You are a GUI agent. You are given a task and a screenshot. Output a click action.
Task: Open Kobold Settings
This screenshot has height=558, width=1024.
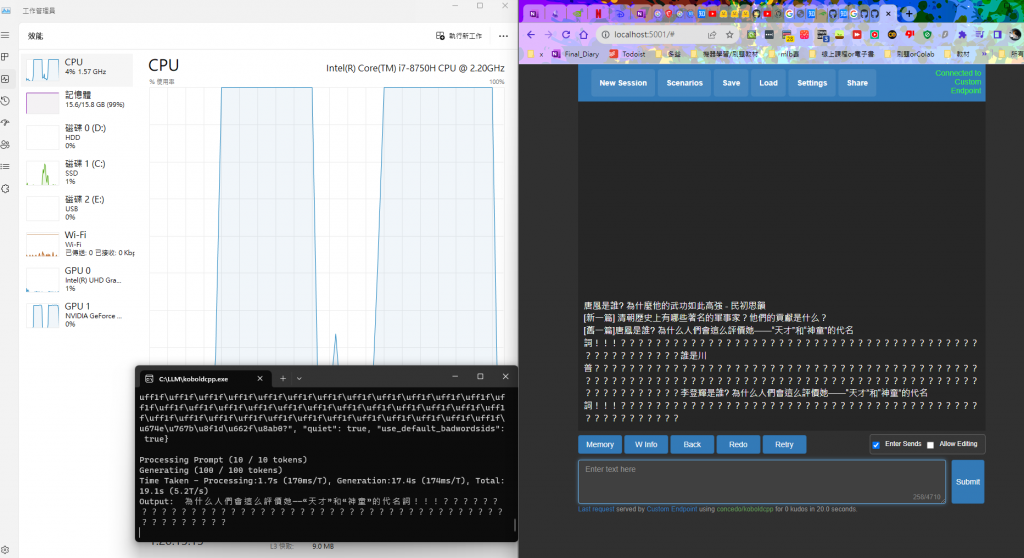812,83
